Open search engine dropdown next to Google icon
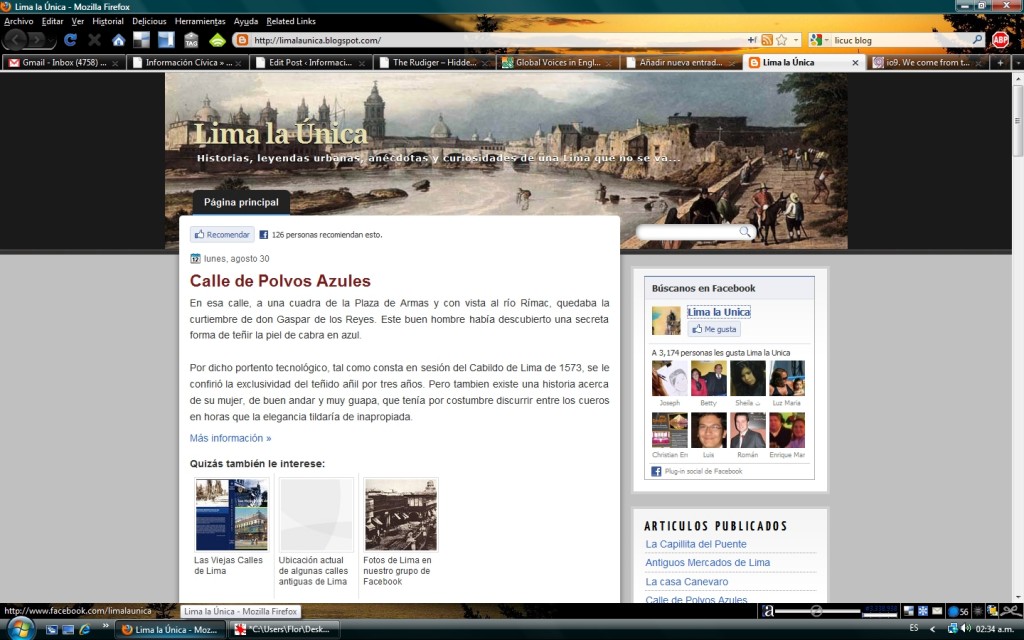This screenshot has width=1024, height=640. click(826, 40)
